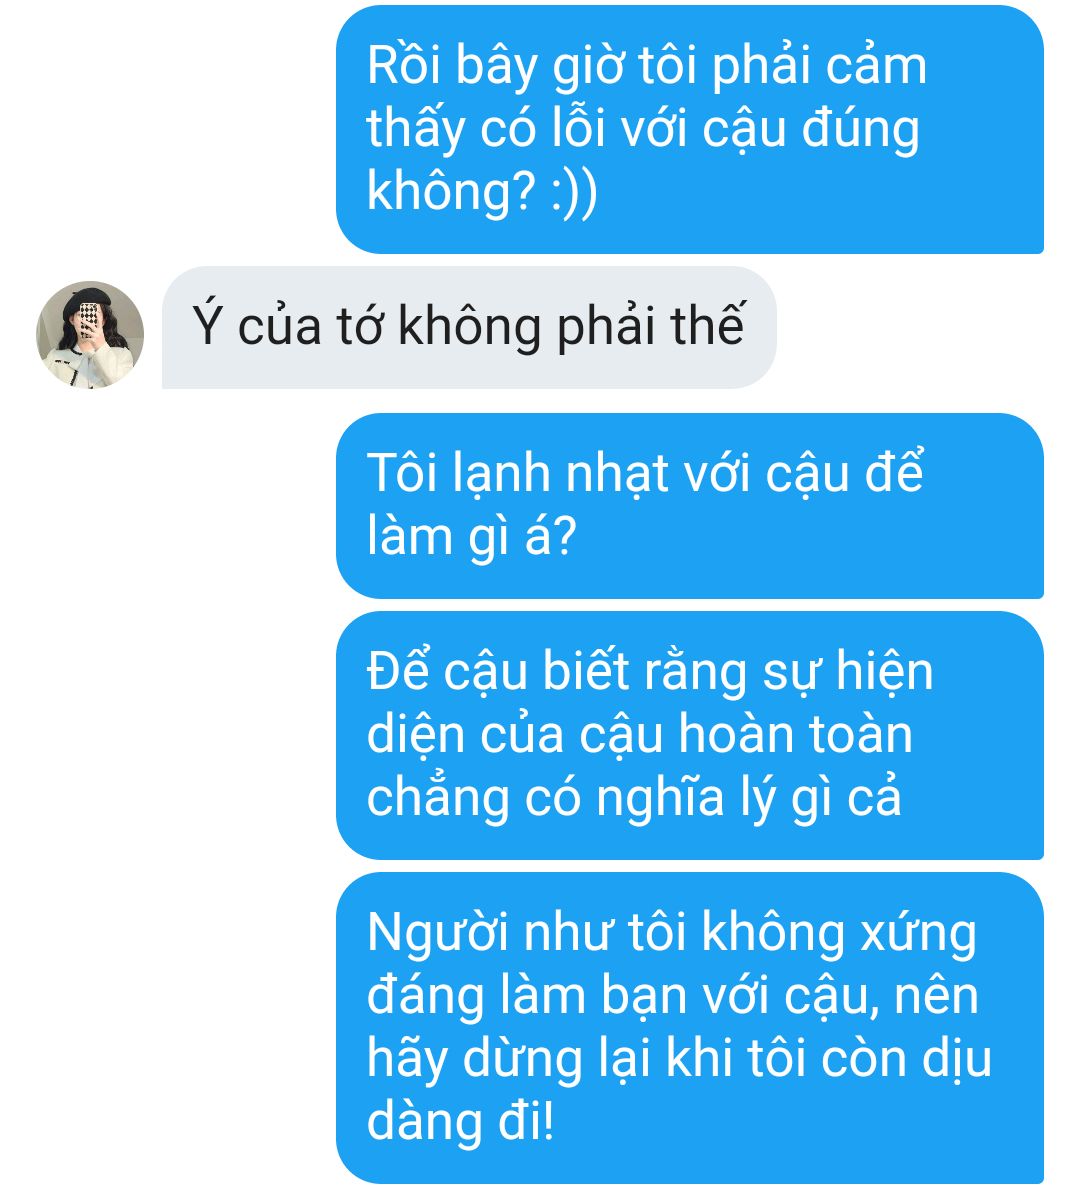Image resolution: width=1080 pixels, height=1188 pixels.
Task: Click the ":))" emoticon in the first message
Action: click(x=574, y=192)
